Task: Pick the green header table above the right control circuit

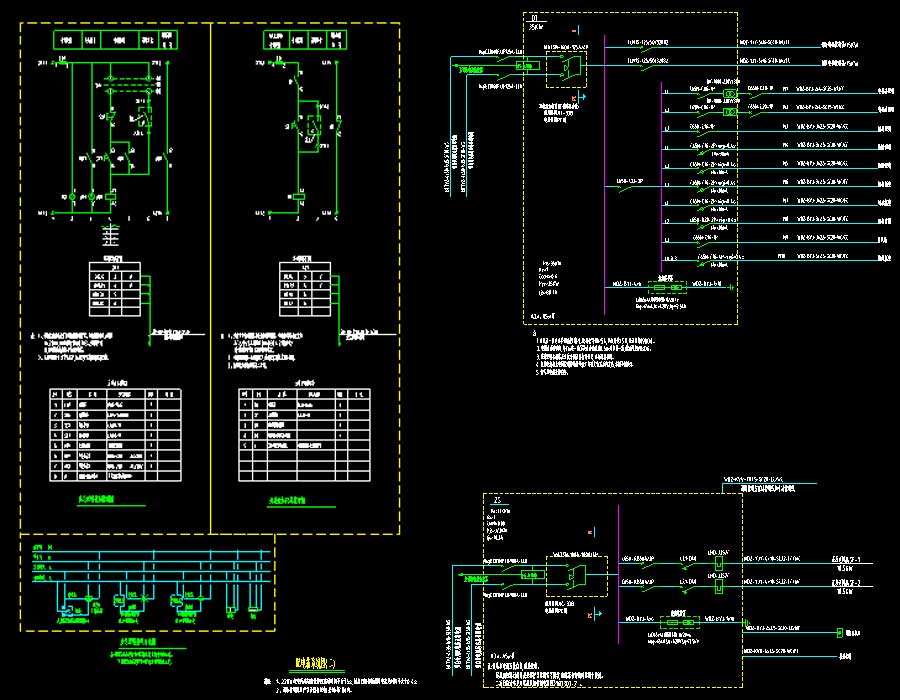Action: point(305,40)
